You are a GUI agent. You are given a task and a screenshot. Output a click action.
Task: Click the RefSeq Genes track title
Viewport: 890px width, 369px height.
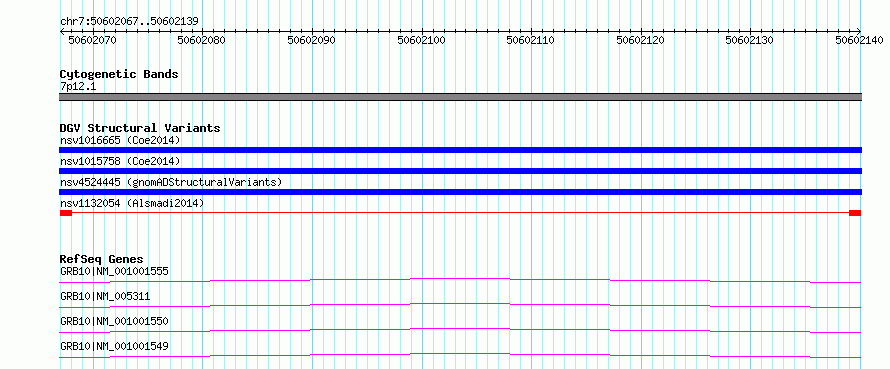[101, 259]
